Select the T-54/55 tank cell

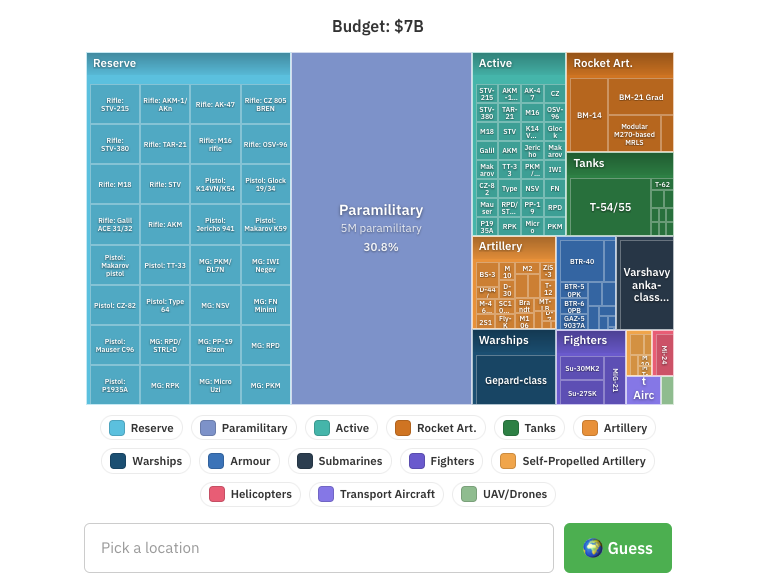click(x=609, y=207)
